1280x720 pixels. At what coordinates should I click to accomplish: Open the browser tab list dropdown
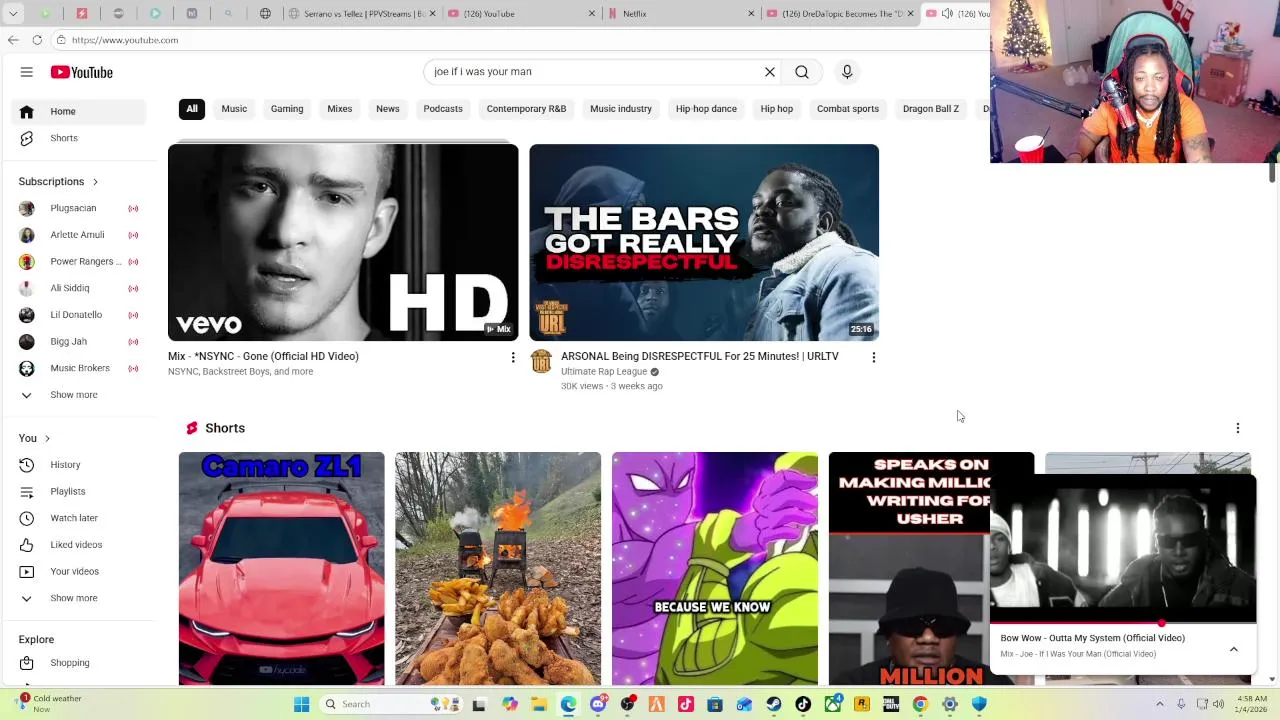[13, 14]
